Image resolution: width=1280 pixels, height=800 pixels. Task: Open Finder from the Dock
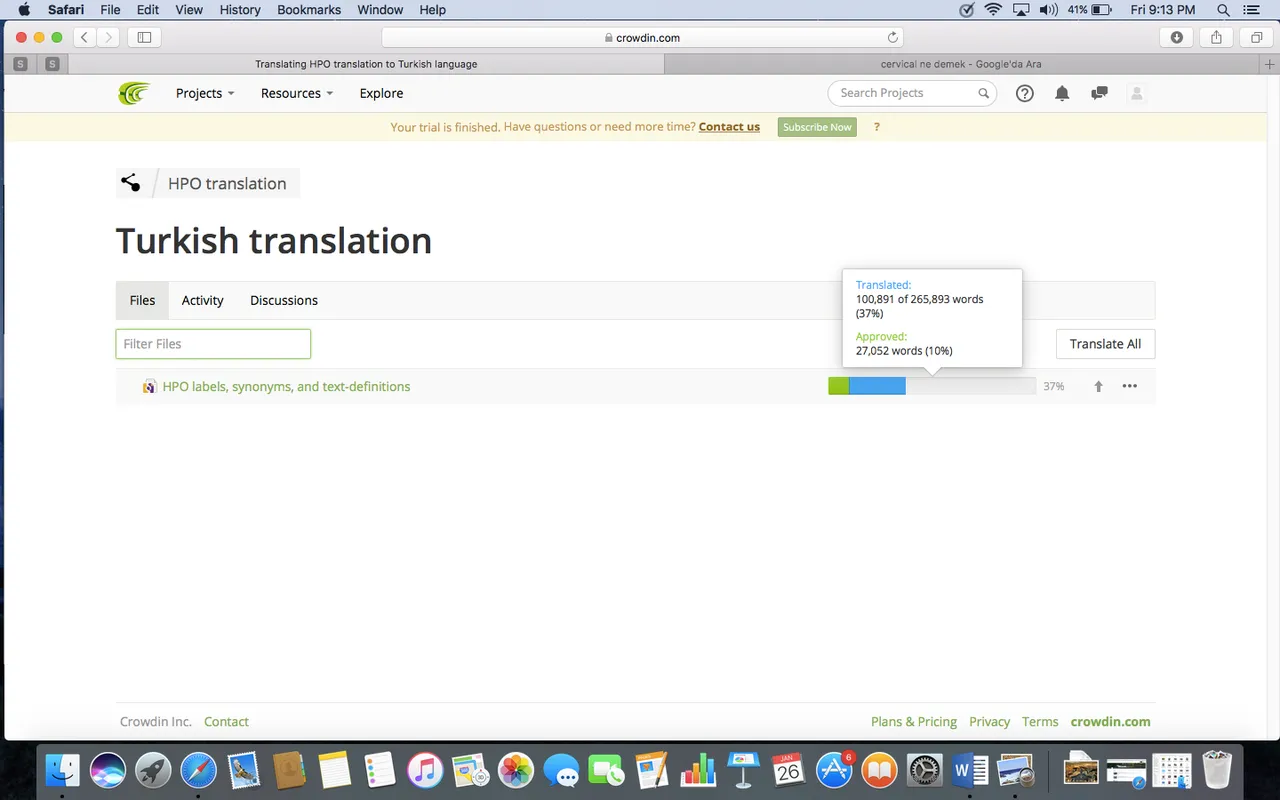pos(63,770)
